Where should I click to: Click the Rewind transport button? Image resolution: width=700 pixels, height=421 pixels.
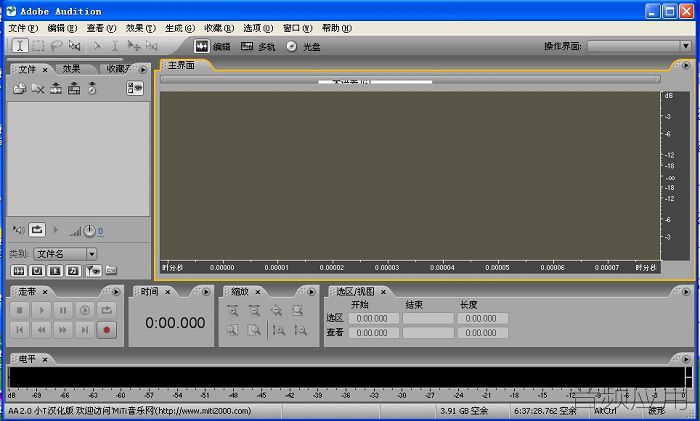(41, 330)
